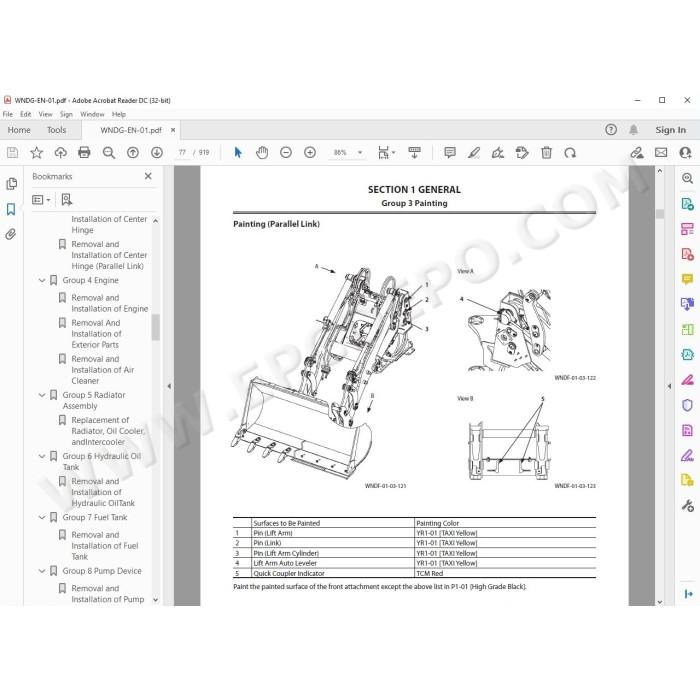This screenshot has width=700, height=700.
Task: Open the Window menu
Action: [x=92, y=114]
